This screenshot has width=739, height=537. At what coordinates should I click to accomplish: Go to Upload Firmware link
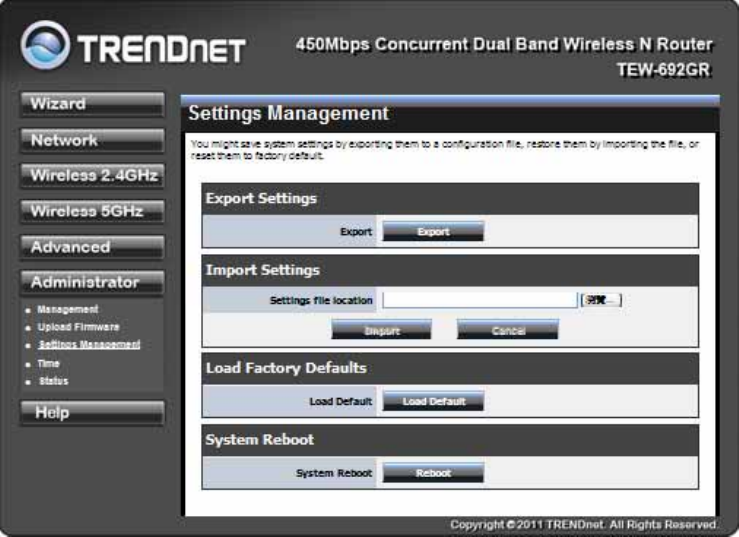78,327
